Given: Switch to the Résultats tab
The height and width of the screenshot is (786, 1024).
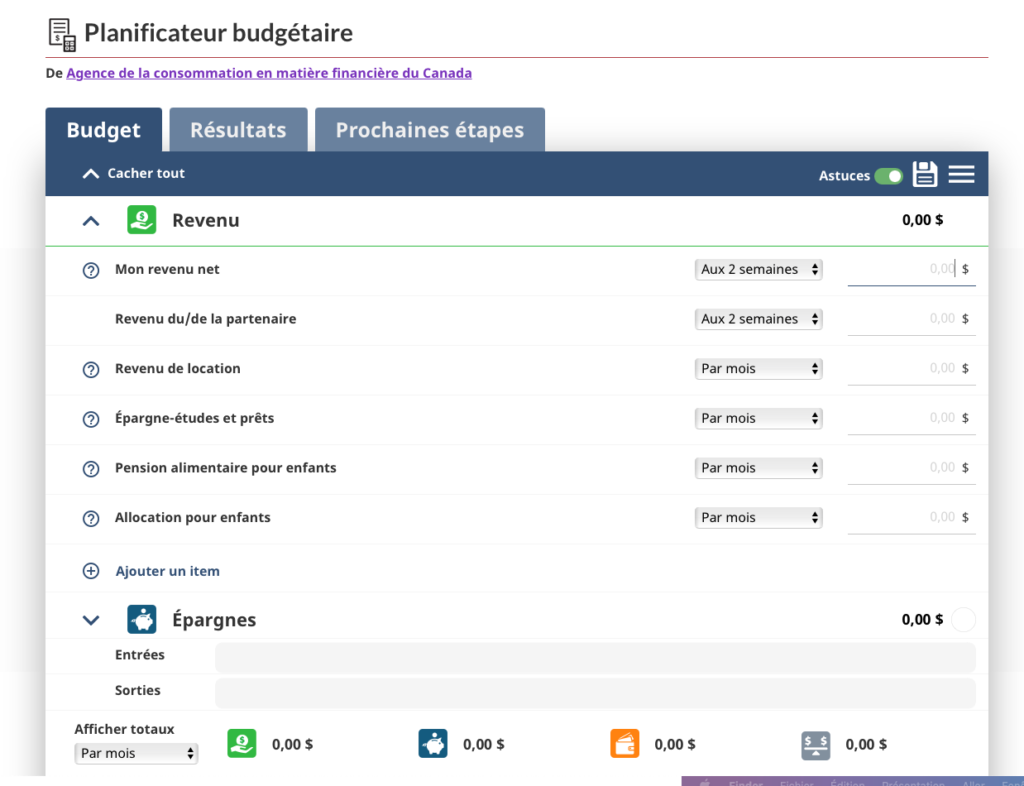Looking at the screenshot, I should pyautogui.click(x=238, y=129).
